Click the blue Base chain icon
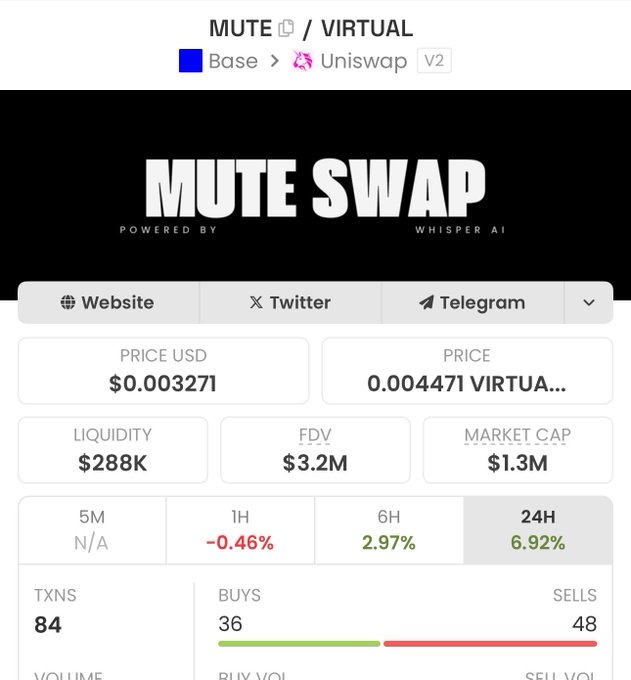 pyautogui.click(x=190, y=61)
